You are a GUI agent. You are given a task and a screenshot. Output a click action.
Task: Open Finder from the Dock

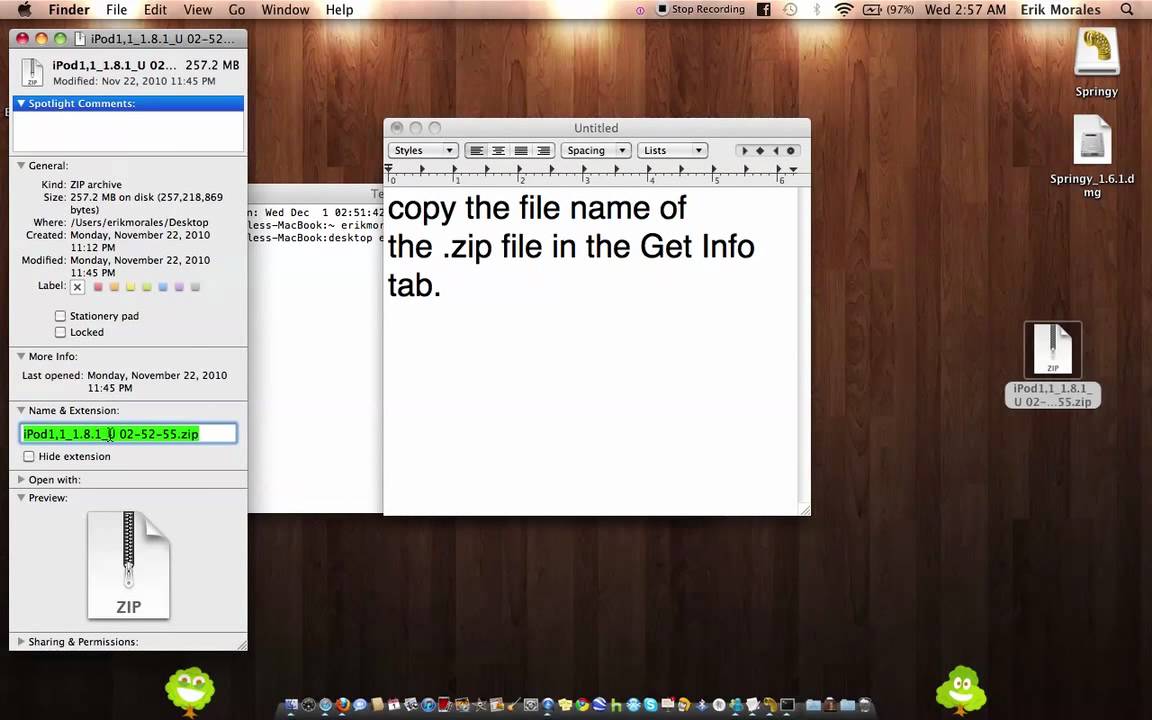pyautogui.click(x=291, y=705)
